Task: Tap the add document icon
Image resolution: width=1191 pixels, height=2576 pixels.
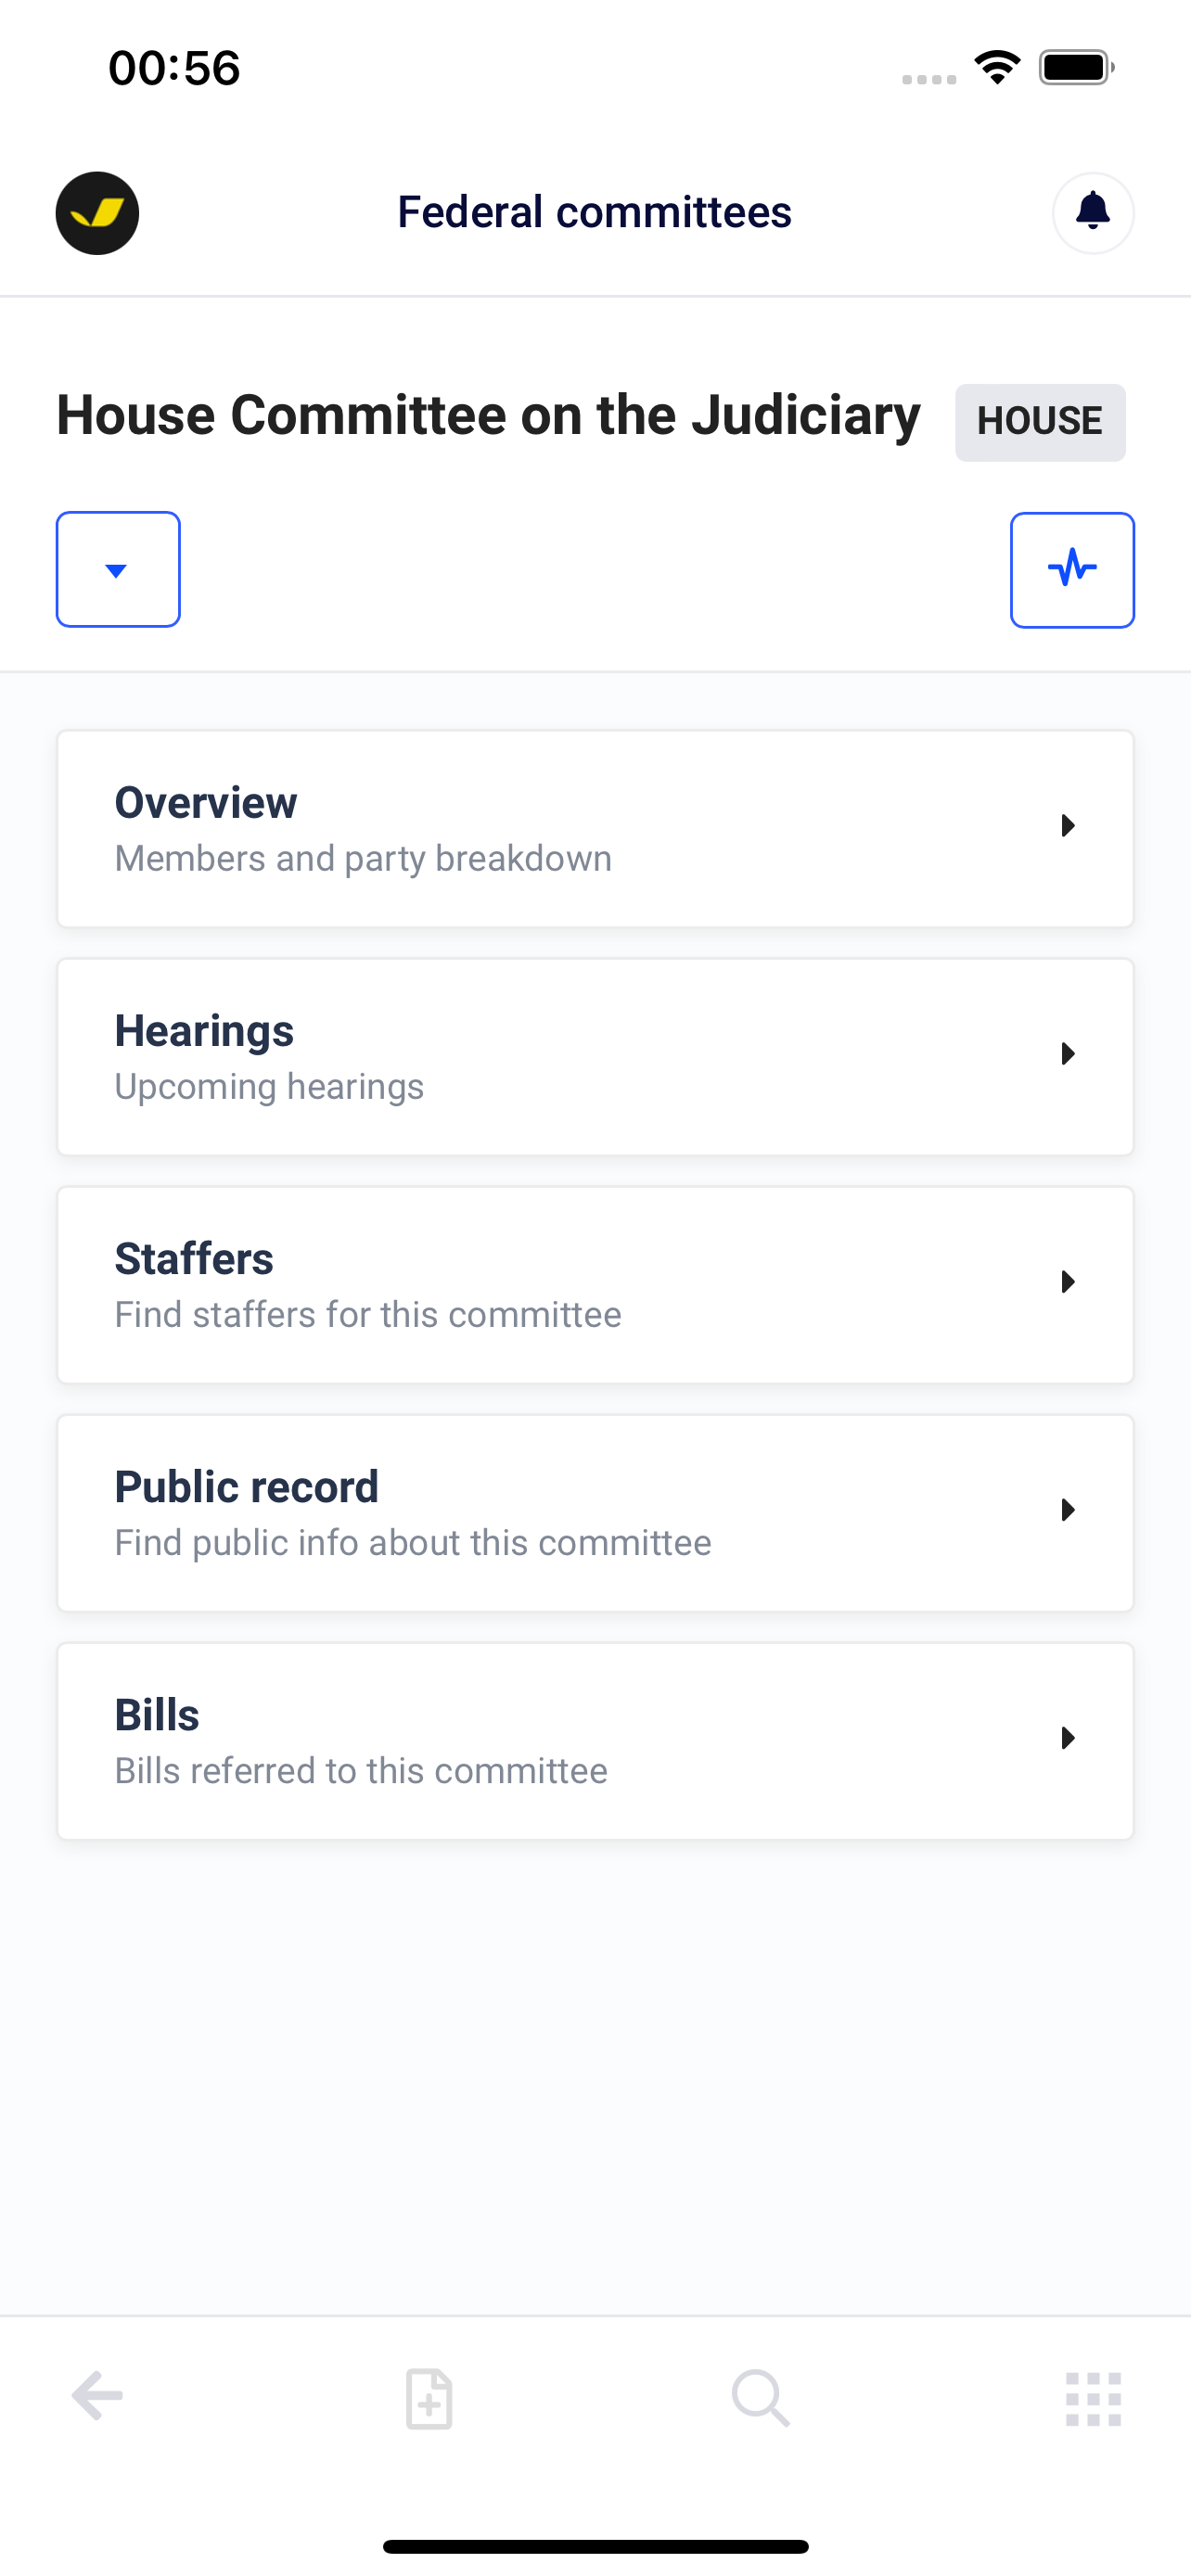Action: (x=429, y=2398)
